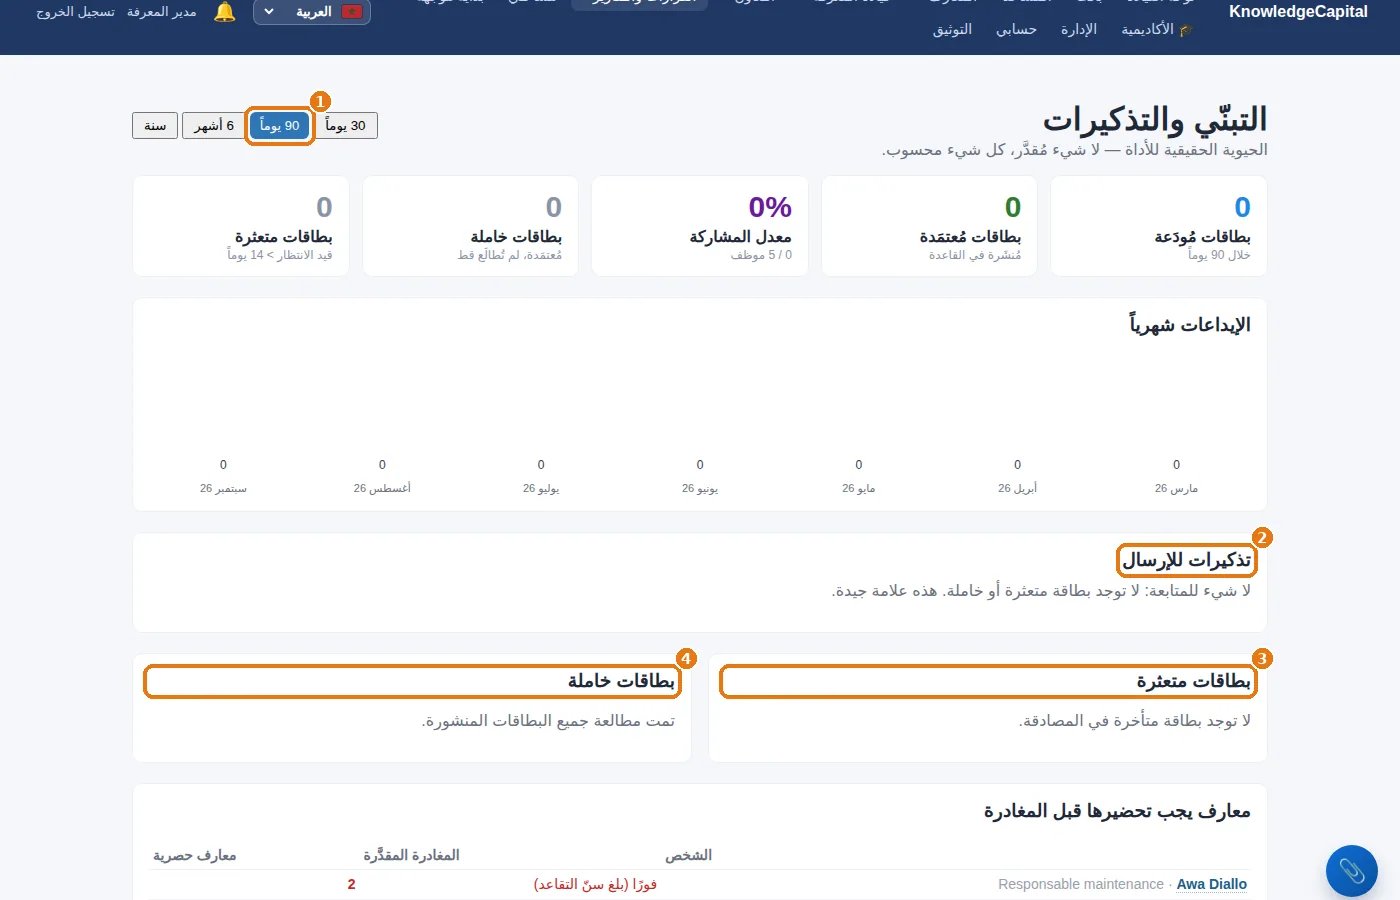Select the أغسطس 26 chart label
This screenshot has width=1400, height=900.
382,488
